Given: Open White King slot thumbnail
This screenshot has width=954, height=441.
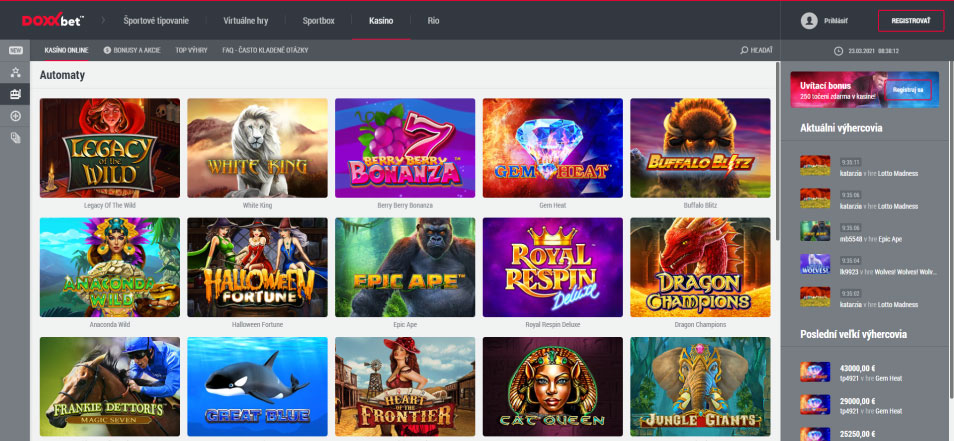Looking at the screenshot, I should (257, 148).
